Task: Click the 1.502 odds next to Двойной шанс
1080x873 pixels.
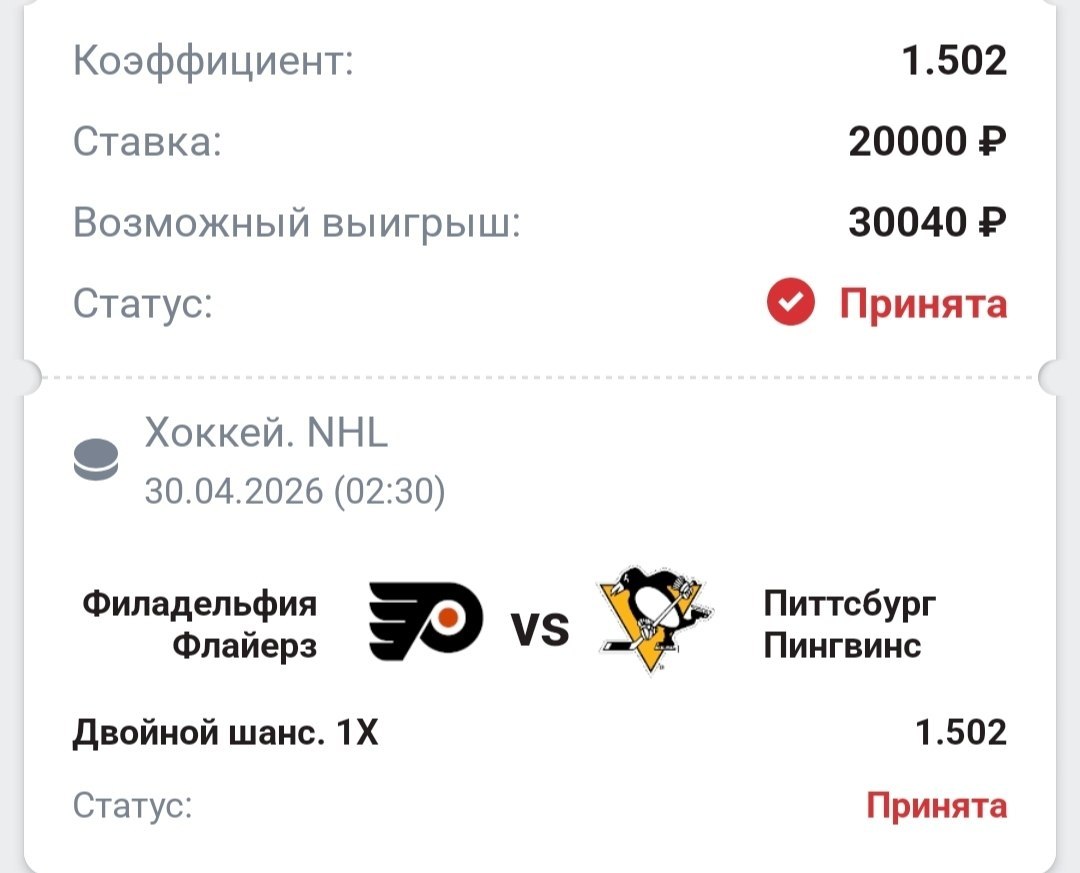Action: [x=961, y=733]
